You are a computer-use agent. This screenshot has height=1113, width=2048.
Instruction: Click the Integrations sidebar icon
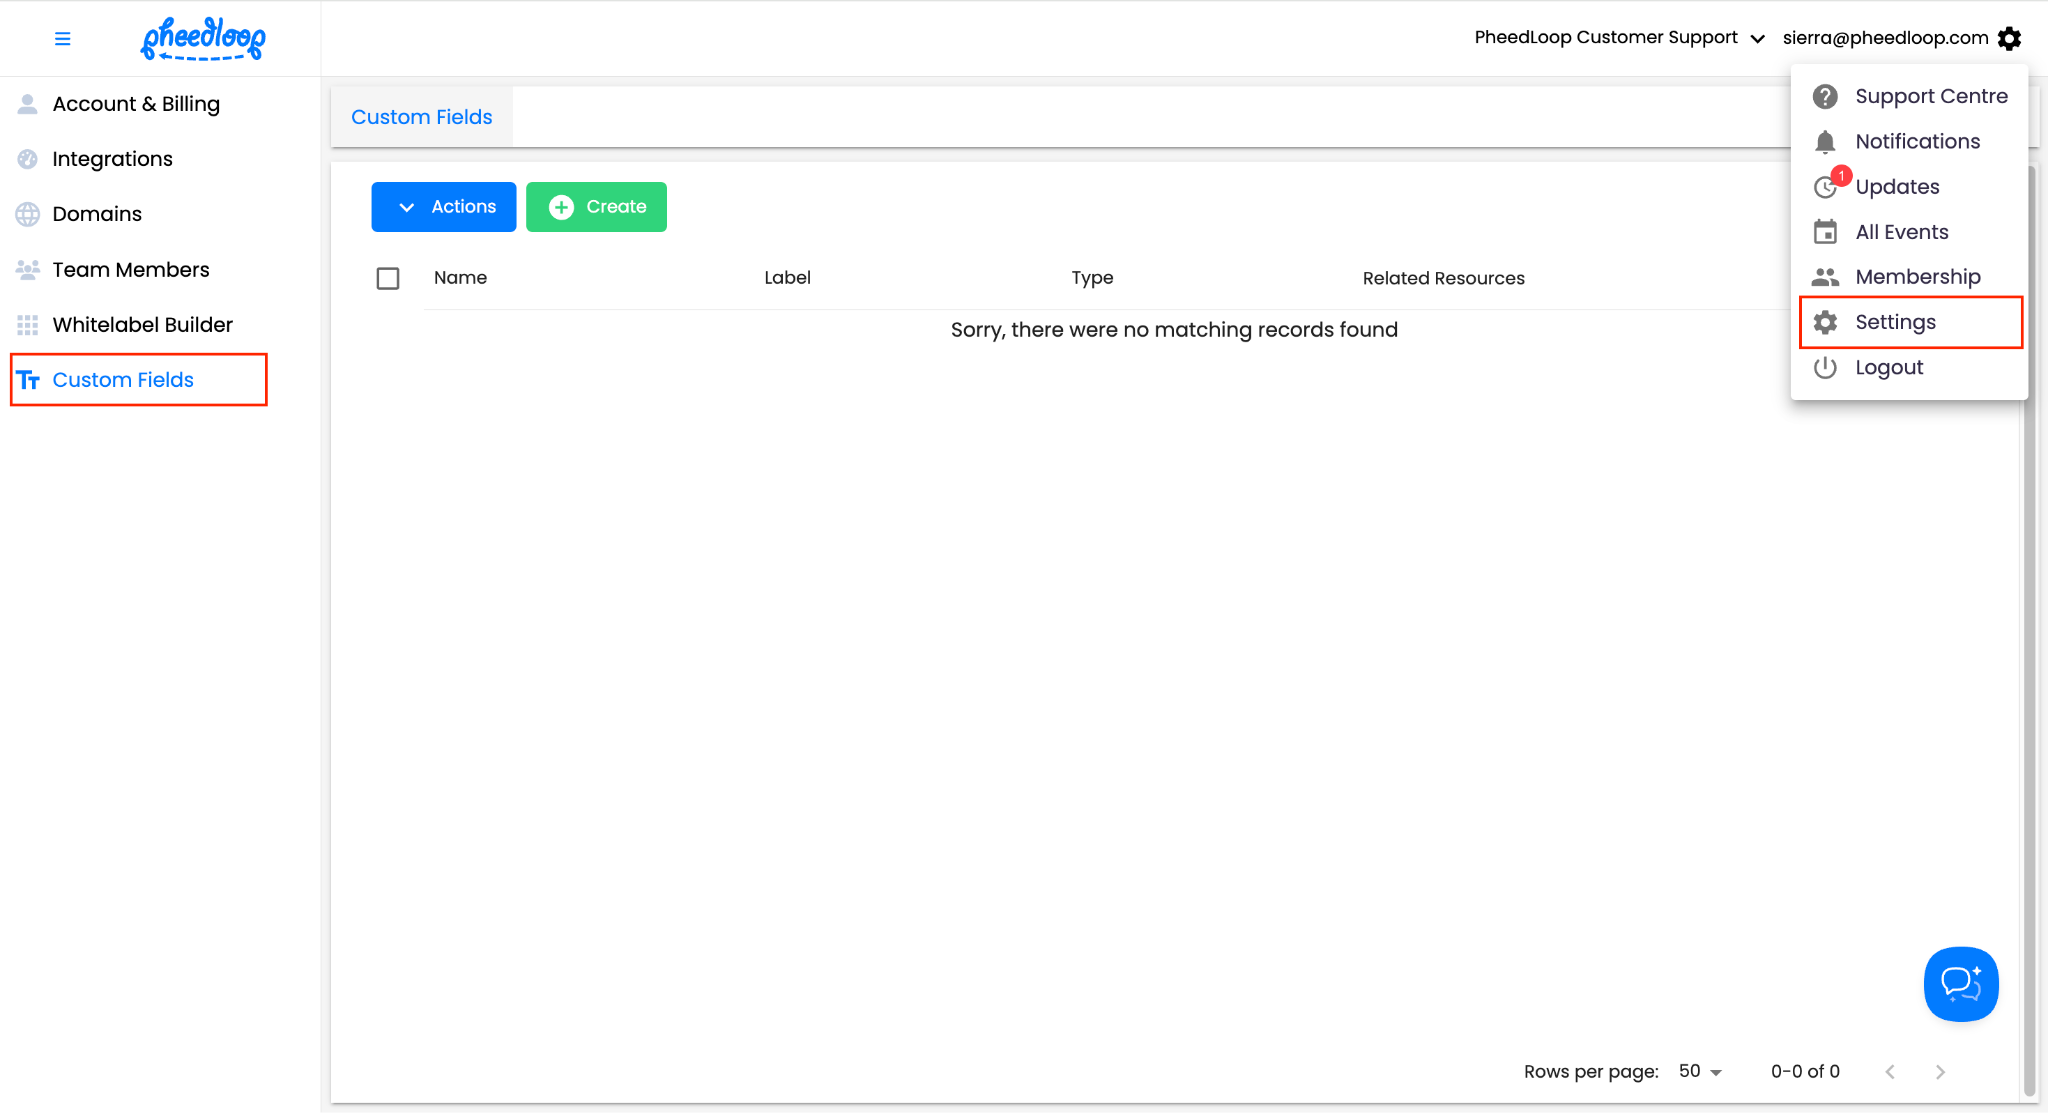coord(28,159)
